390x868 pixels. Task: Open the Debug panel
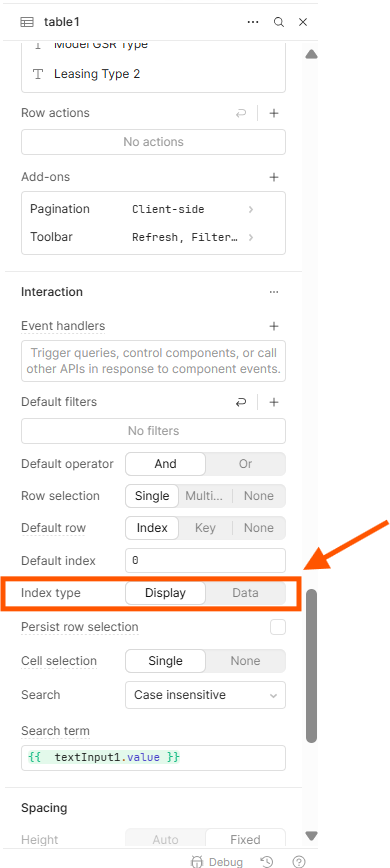coord(217,861)
